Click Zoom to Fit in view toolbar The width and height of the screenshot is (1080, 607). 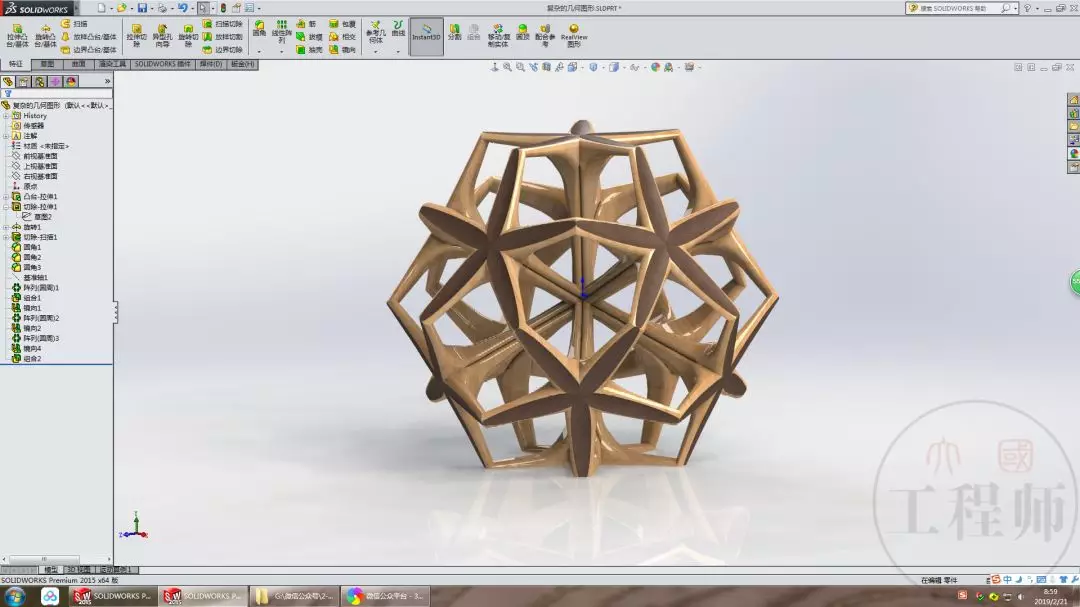(507, 67)
